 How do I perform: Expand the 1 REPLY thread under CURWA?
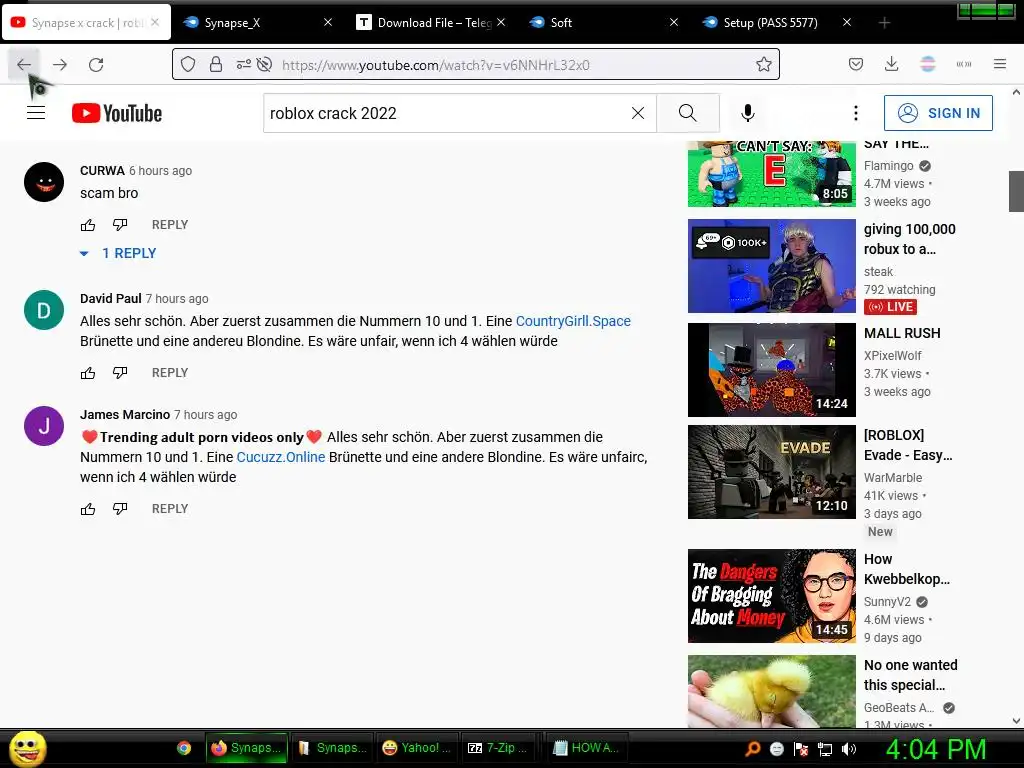click(118, 253)
